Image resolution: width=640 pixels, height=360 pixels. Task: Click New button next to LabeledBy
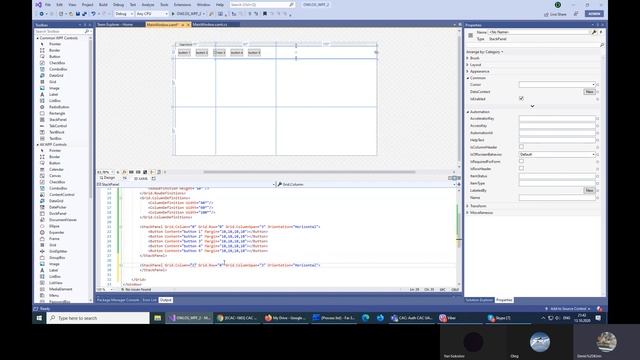[589, 190]
